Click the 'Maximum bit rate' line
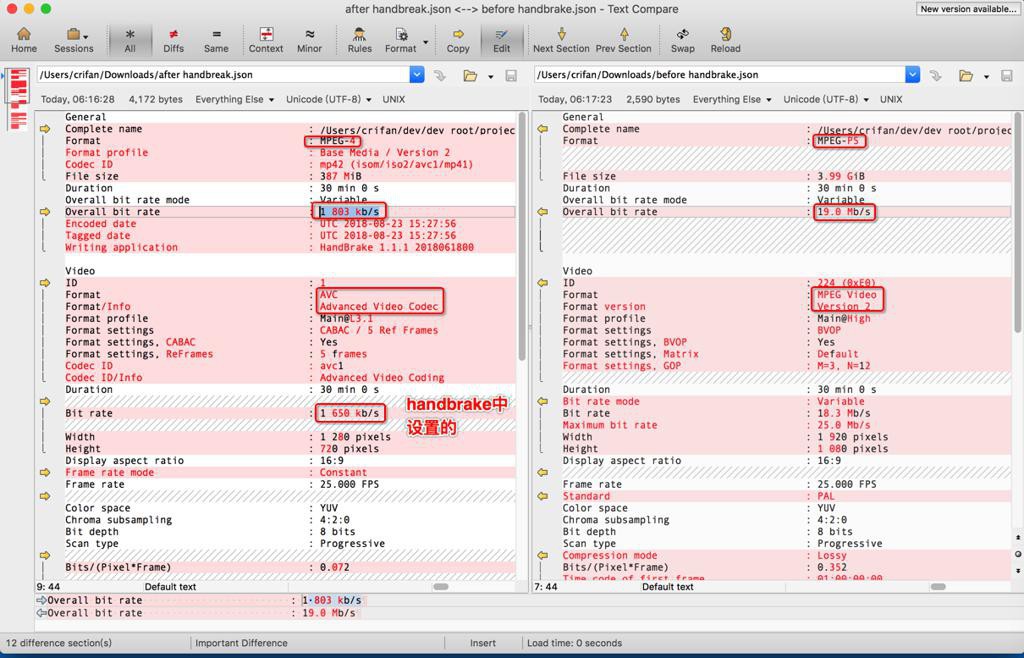This screenshot has height=658, width=1024. pyautogui.click(x=787, y=425)
